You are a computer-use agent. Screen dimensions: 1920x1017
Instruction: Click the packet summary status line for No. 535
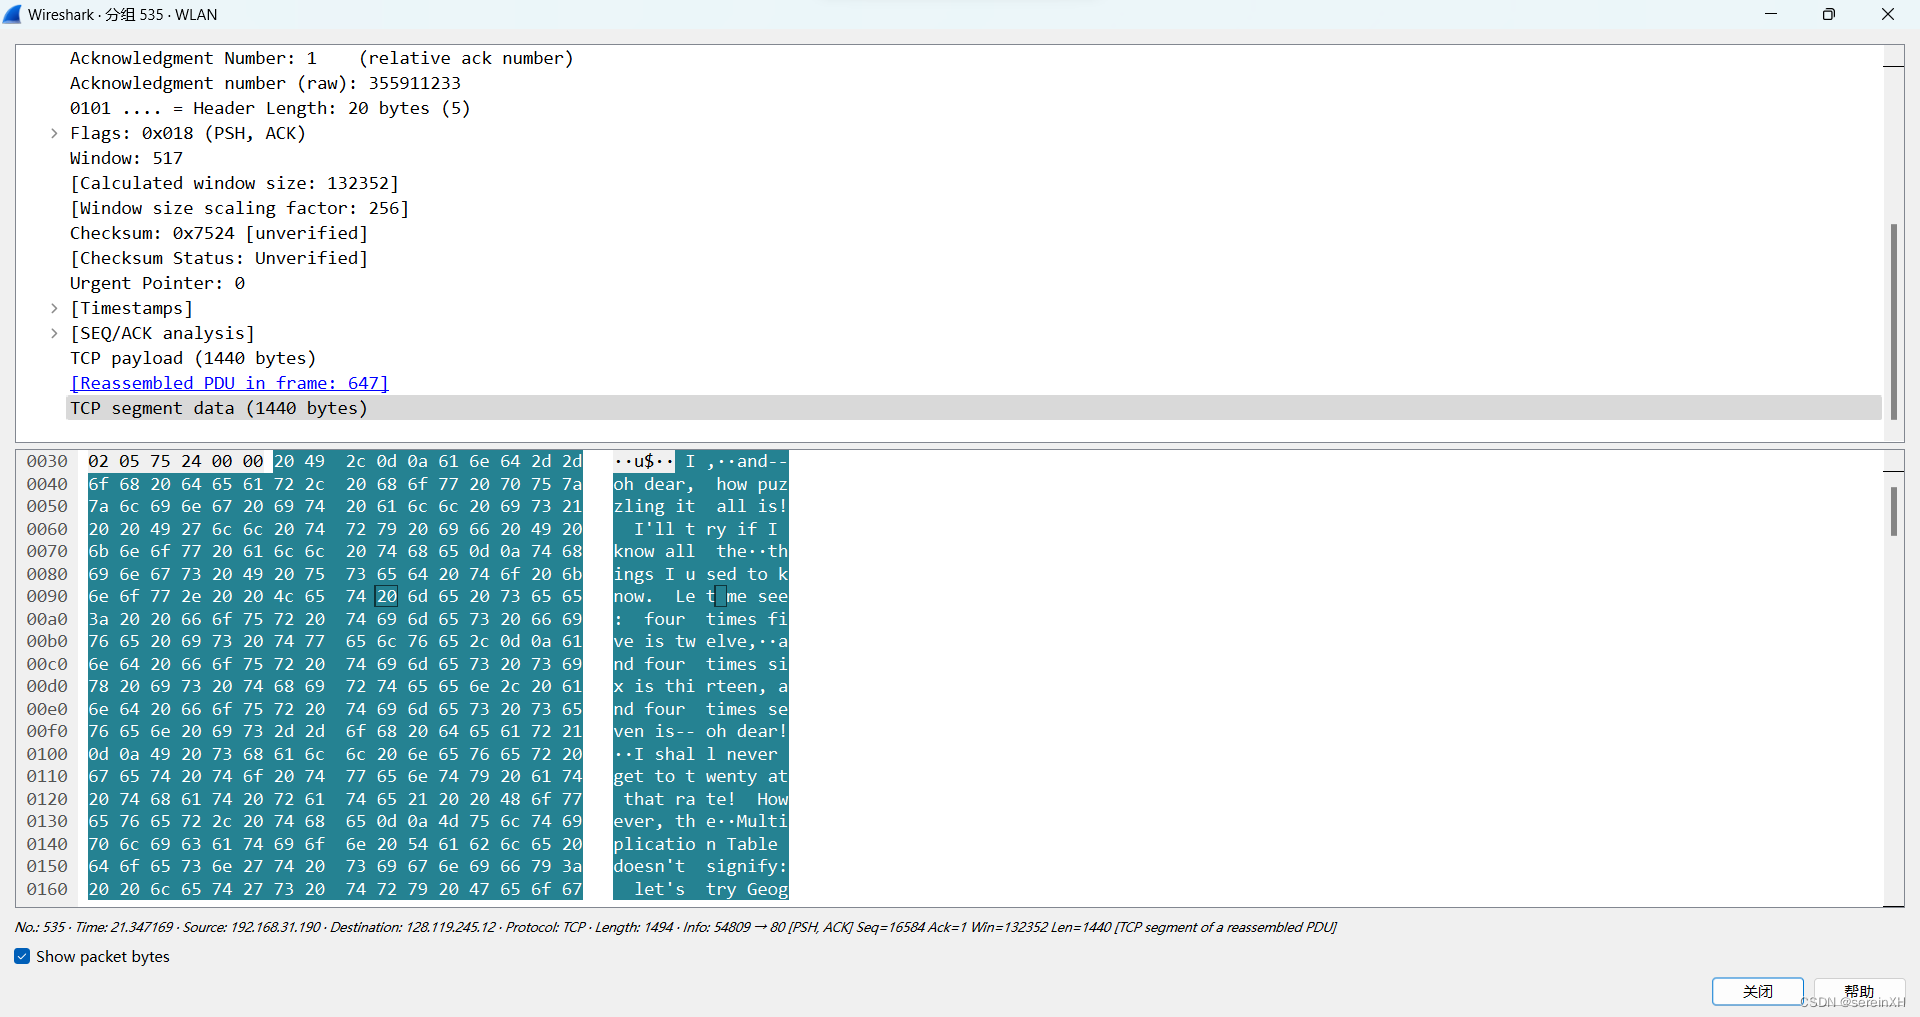[675, 927]
